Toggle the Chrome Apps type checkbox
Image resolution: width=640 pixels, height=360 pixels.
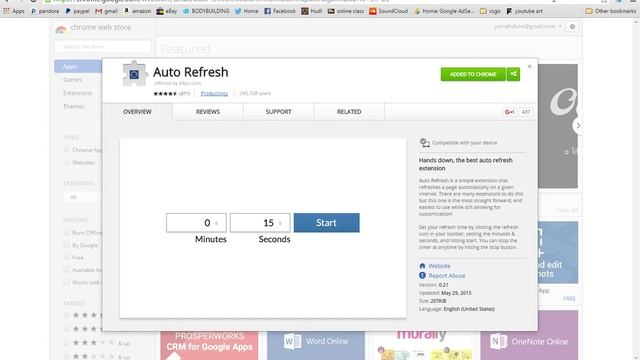click(x=67, y=149)
